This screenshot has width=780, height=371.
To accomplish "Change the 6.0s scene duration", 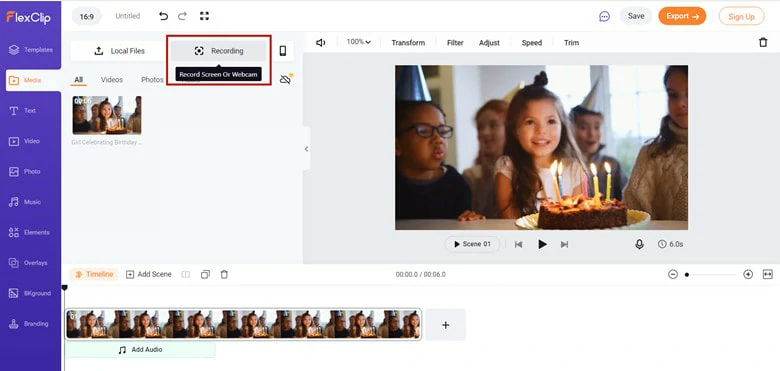I will [670, 244].
